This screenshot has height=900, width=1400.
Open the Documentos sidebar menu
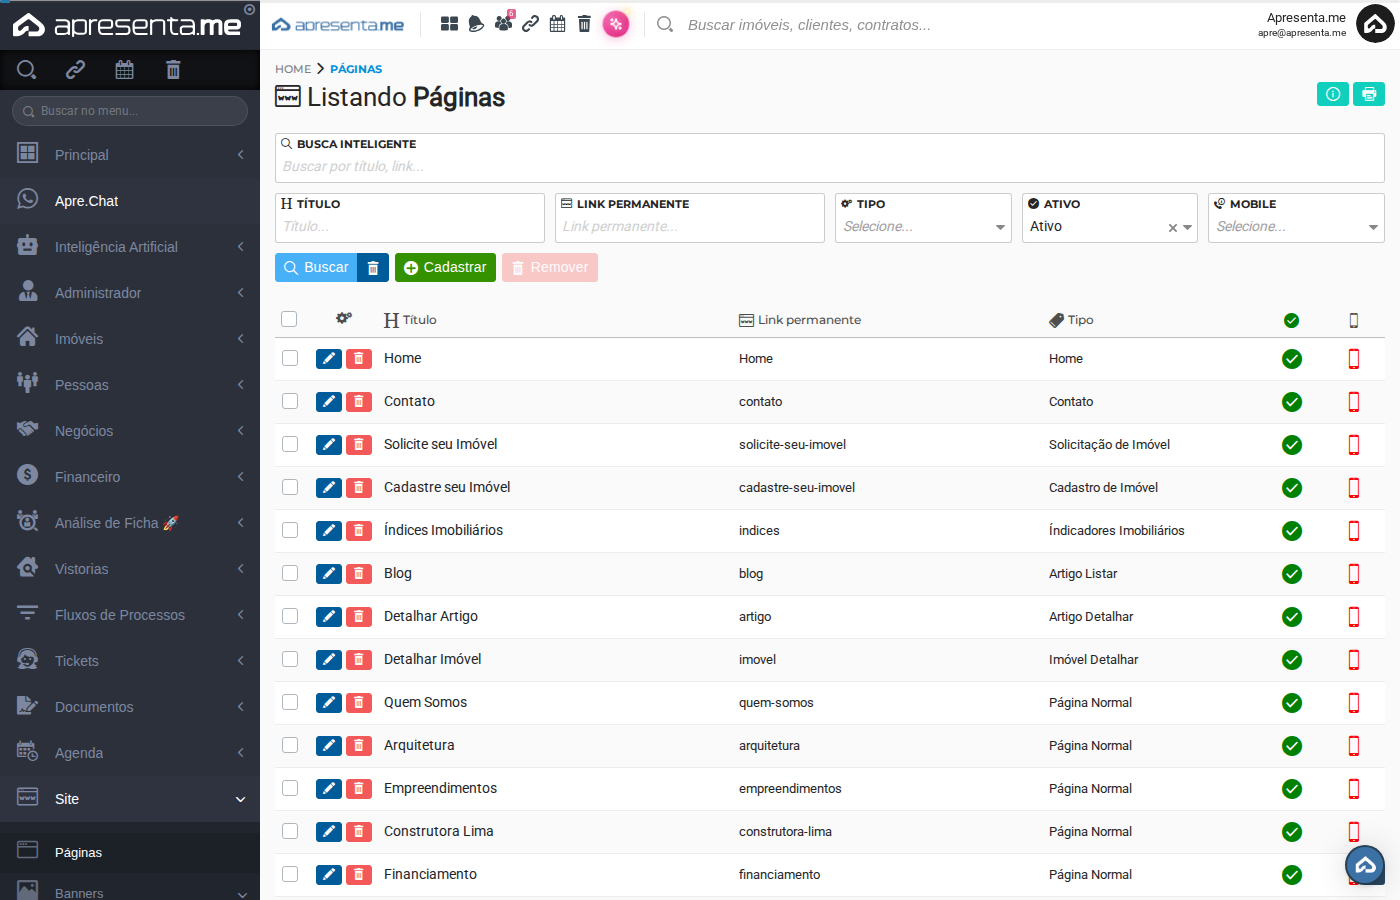pyautogui.click(x=130, y=707)
